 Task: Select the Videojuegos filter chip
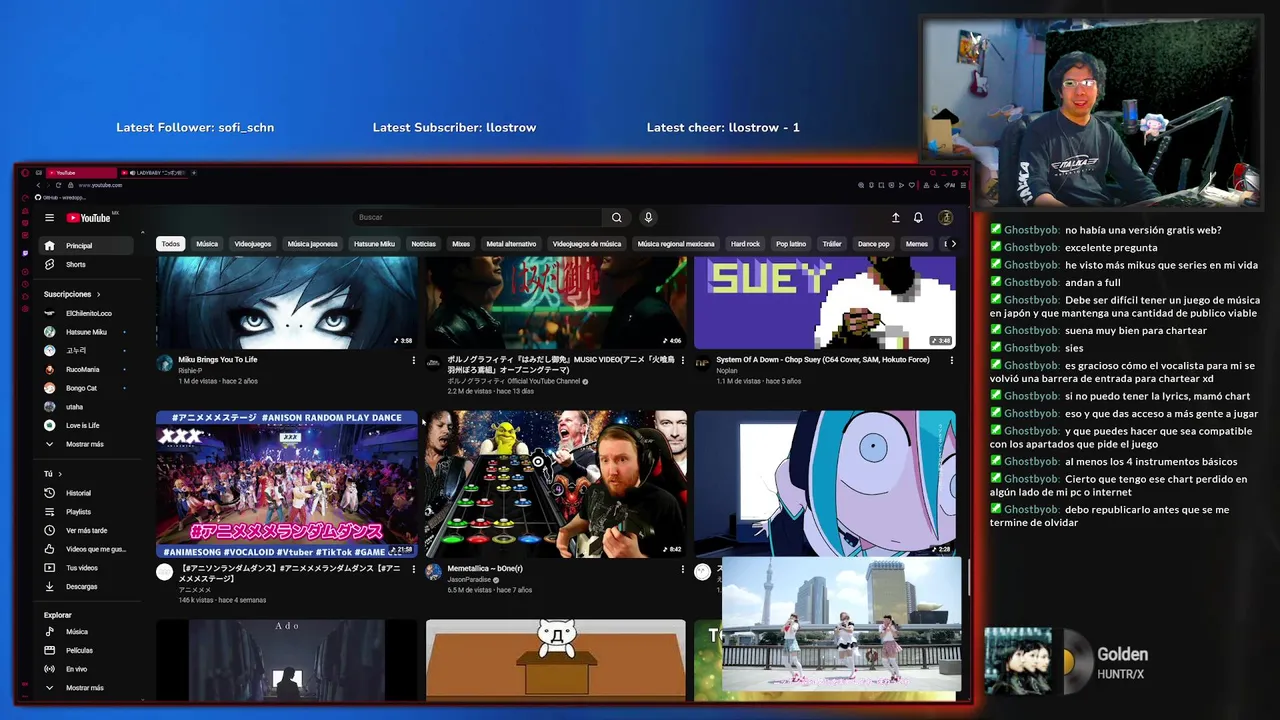tap(253, 244)
